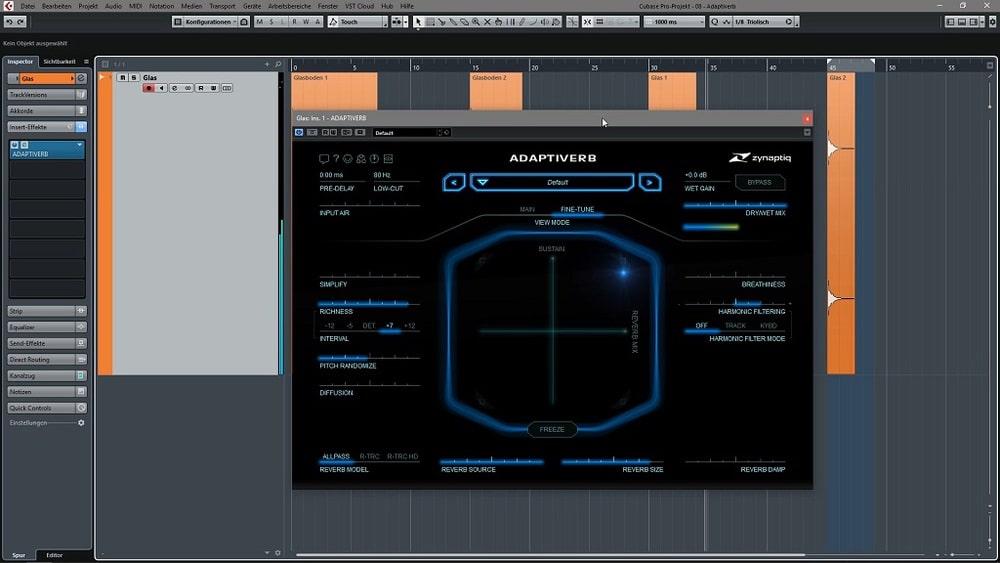Select the Mute X tool
The image size is (1000, 563).
click(487, 22)
